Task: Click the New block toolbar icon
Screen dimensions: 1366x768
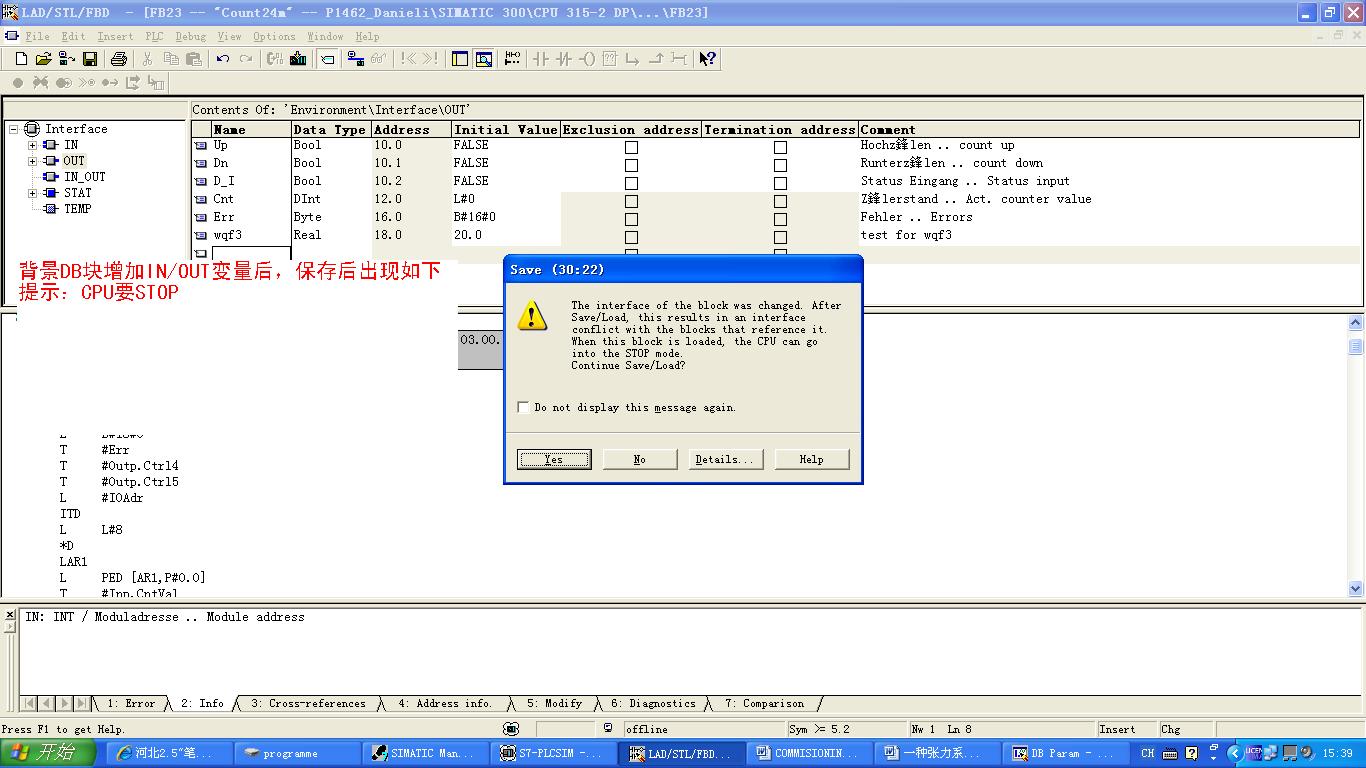Action: tap(21, 59)
